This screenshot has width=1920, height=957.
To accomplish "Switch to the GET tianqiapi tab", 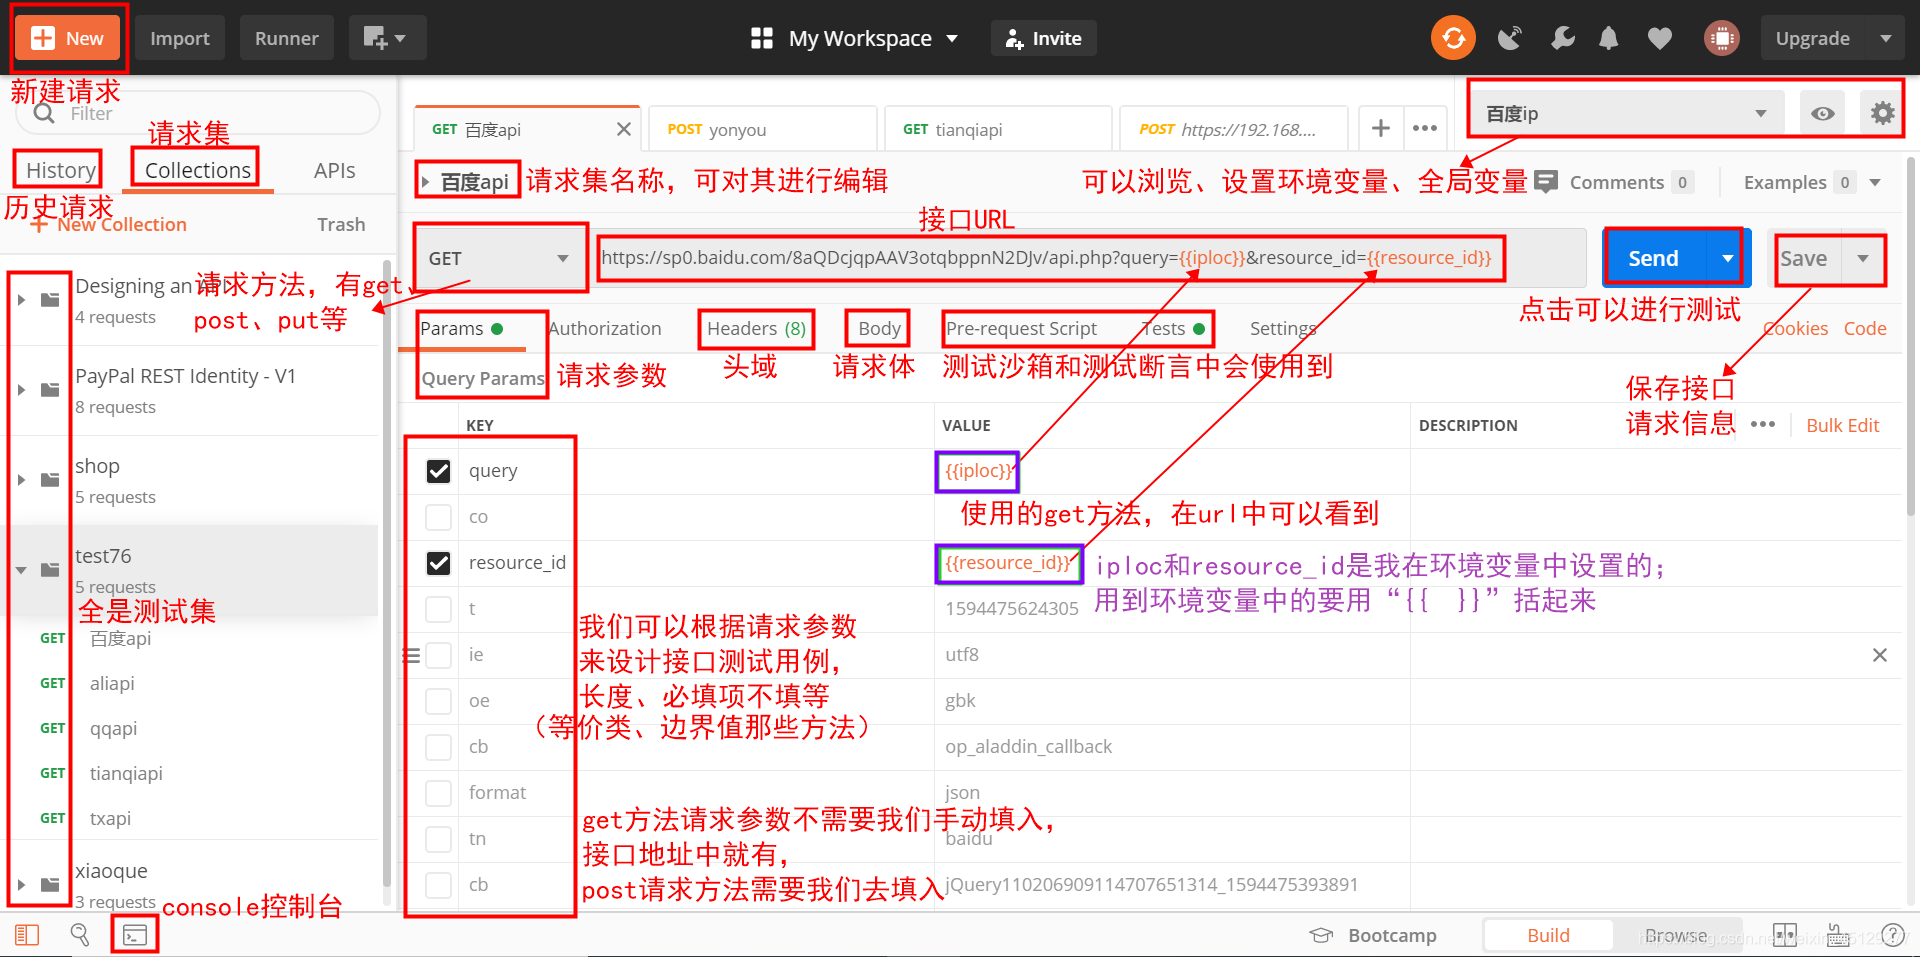I will [x=998, y=129].
